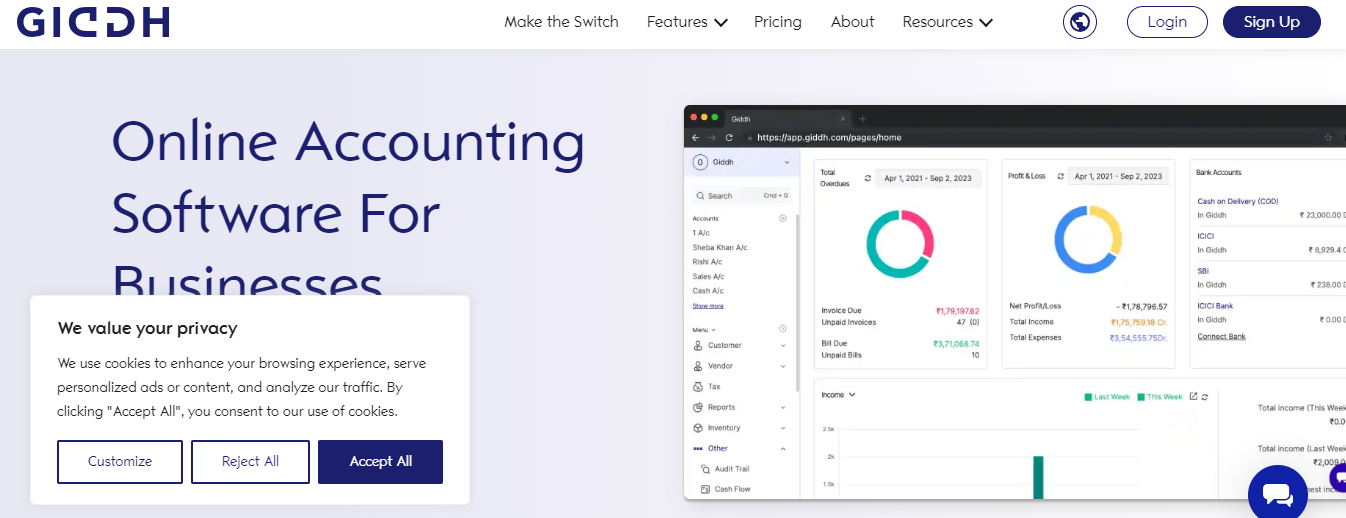The image size is (1346, 518).
Task: Click the sidebar Search field
Action: [742, 196]
